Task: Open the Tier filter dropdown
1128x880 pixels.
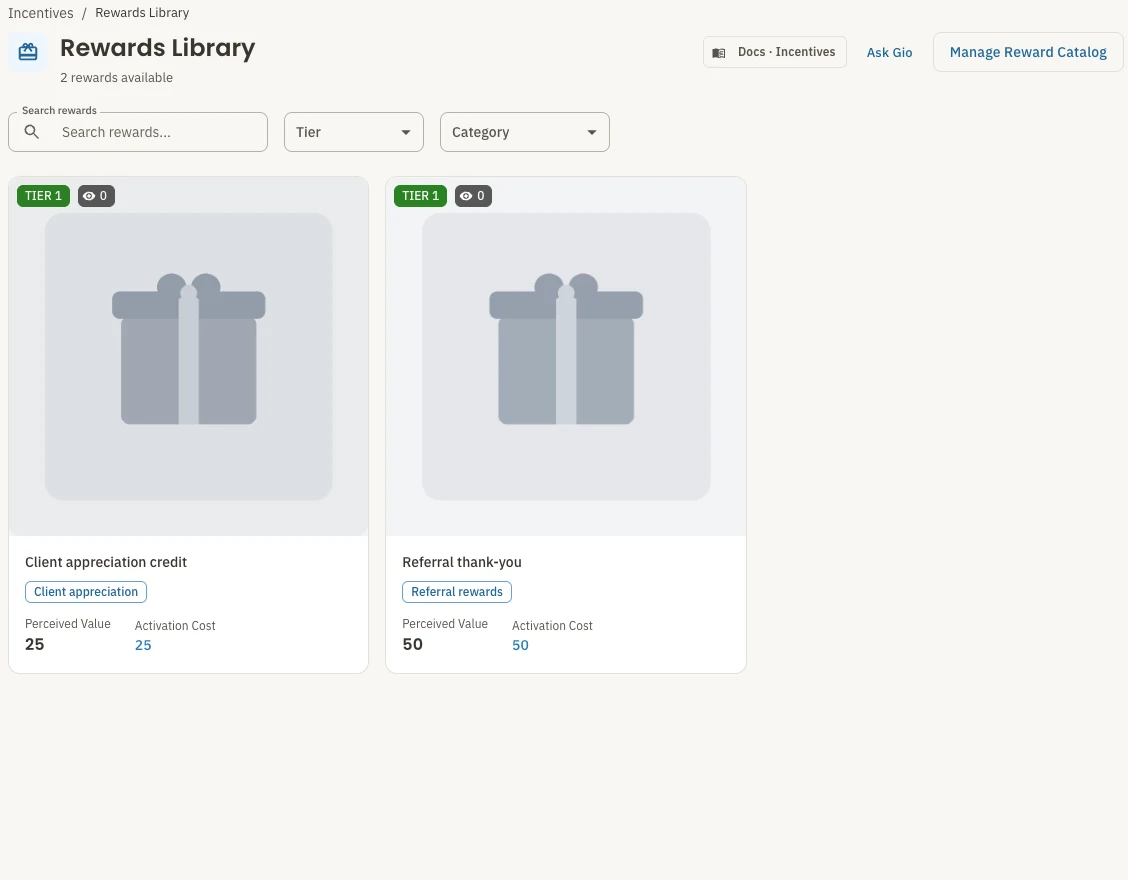Action: point(354,132)
